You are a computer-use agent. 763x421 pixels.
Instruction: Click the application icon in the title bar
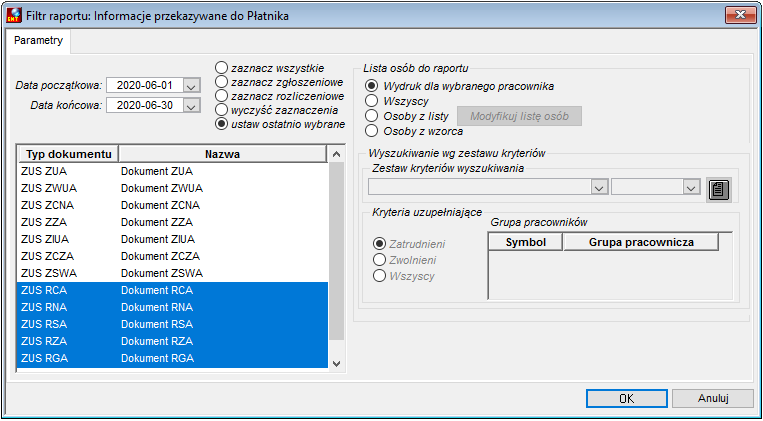pyautogui.click(x=13, y=16)
